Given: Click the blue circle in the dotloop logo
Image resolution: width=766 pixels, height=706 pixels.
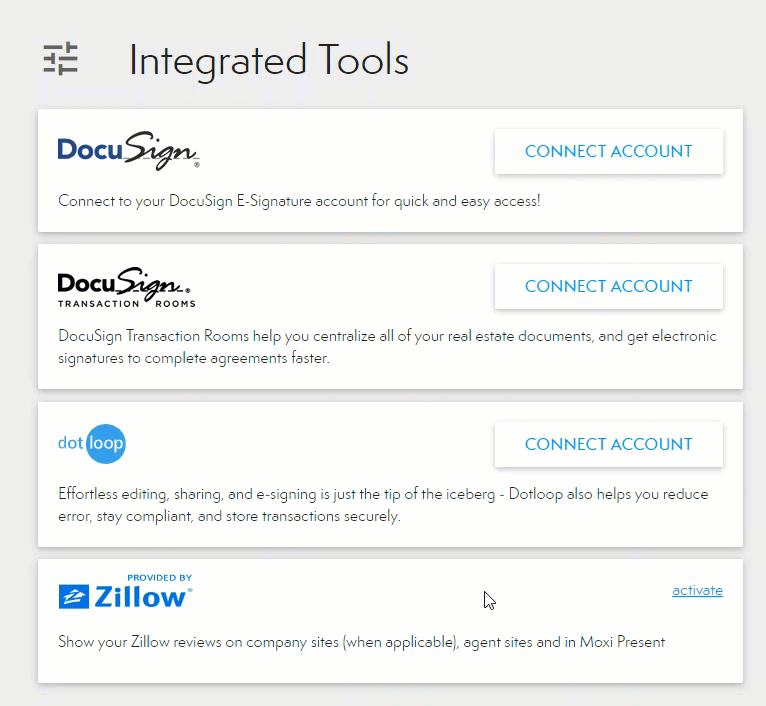Looking at the screenshot, I should (x=105, y=444).
